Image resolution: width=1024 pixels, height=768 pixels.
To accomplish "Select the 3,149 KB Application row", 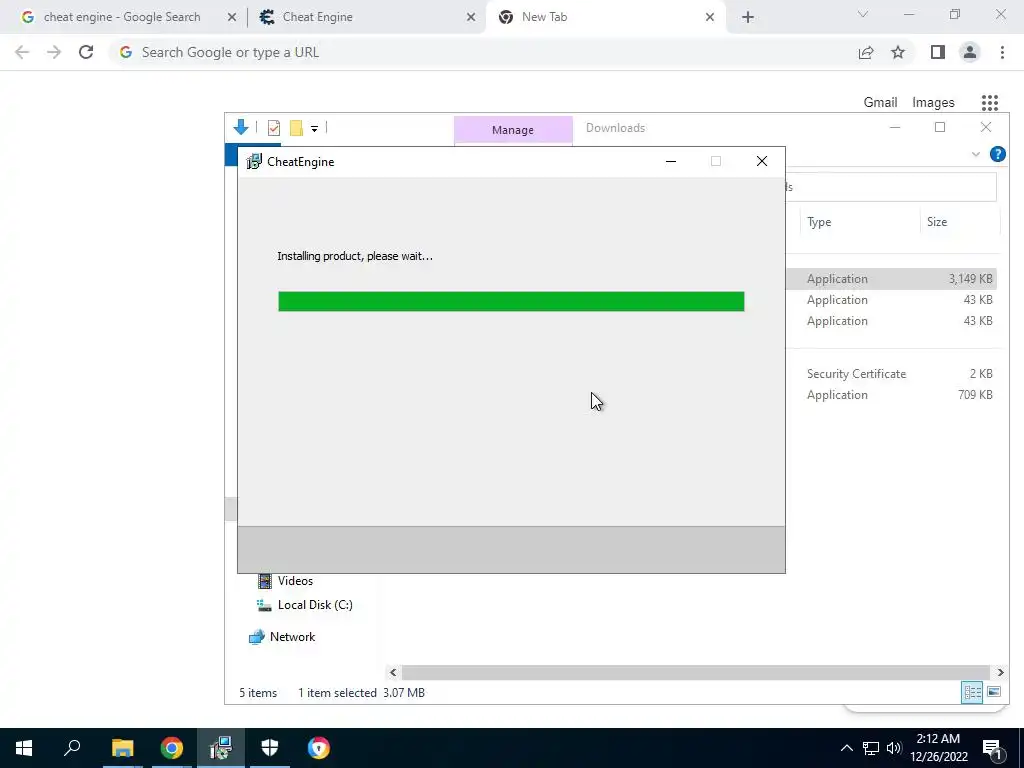I will [891, 279].
